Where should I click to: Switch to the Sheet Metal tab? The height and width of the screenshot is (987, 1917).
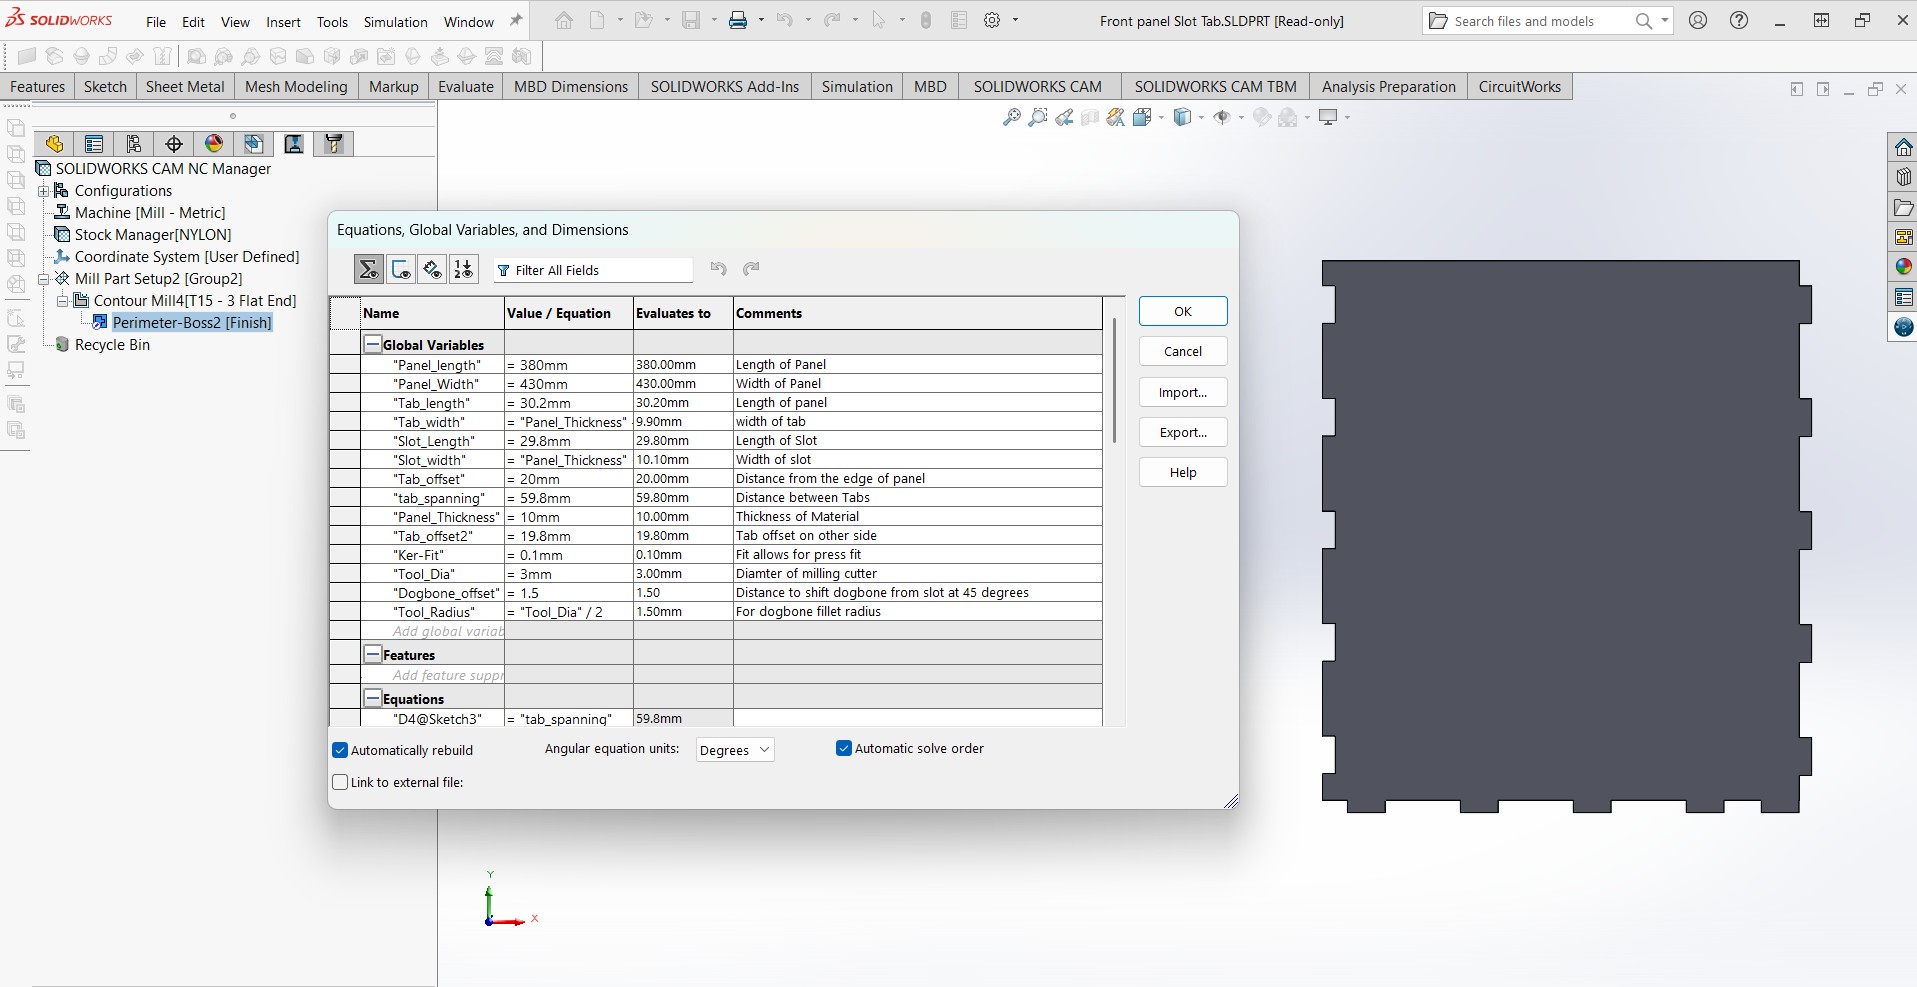pos(185,87)
